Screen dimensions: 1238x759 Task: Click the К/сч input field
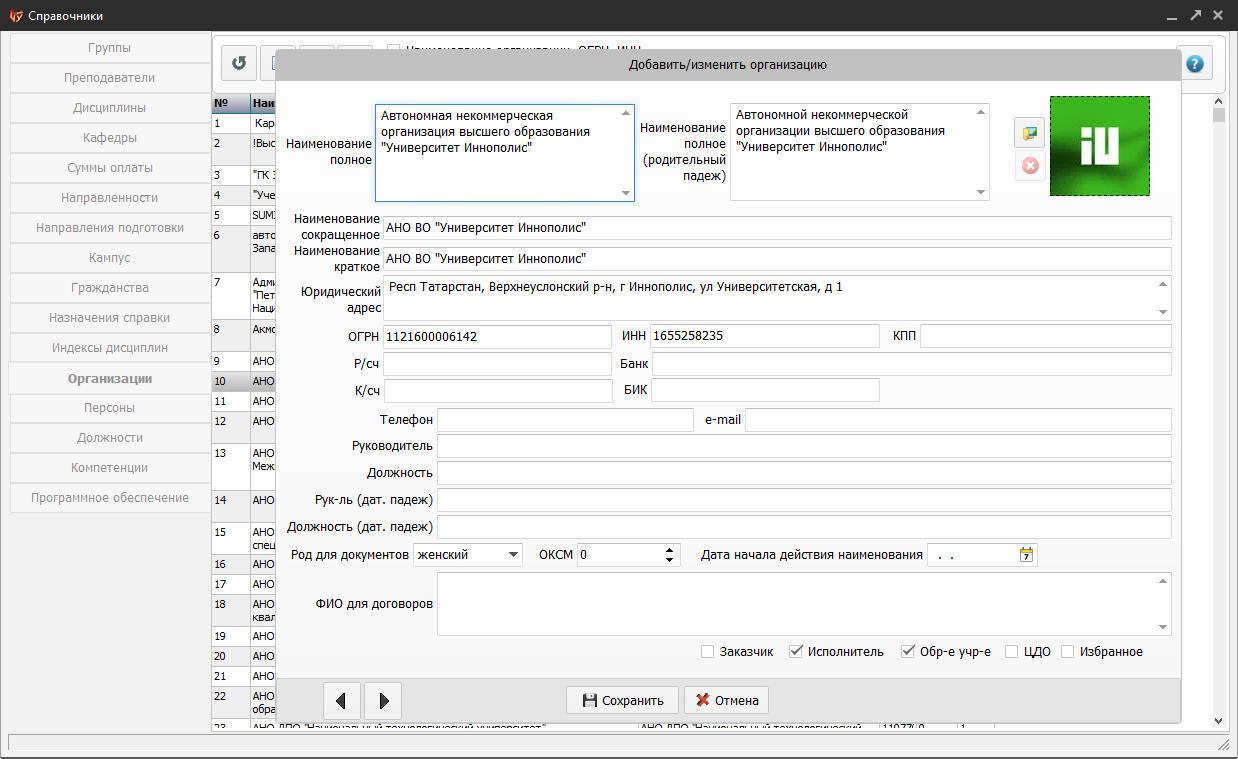pyautogui.click(x=497, y=390)
